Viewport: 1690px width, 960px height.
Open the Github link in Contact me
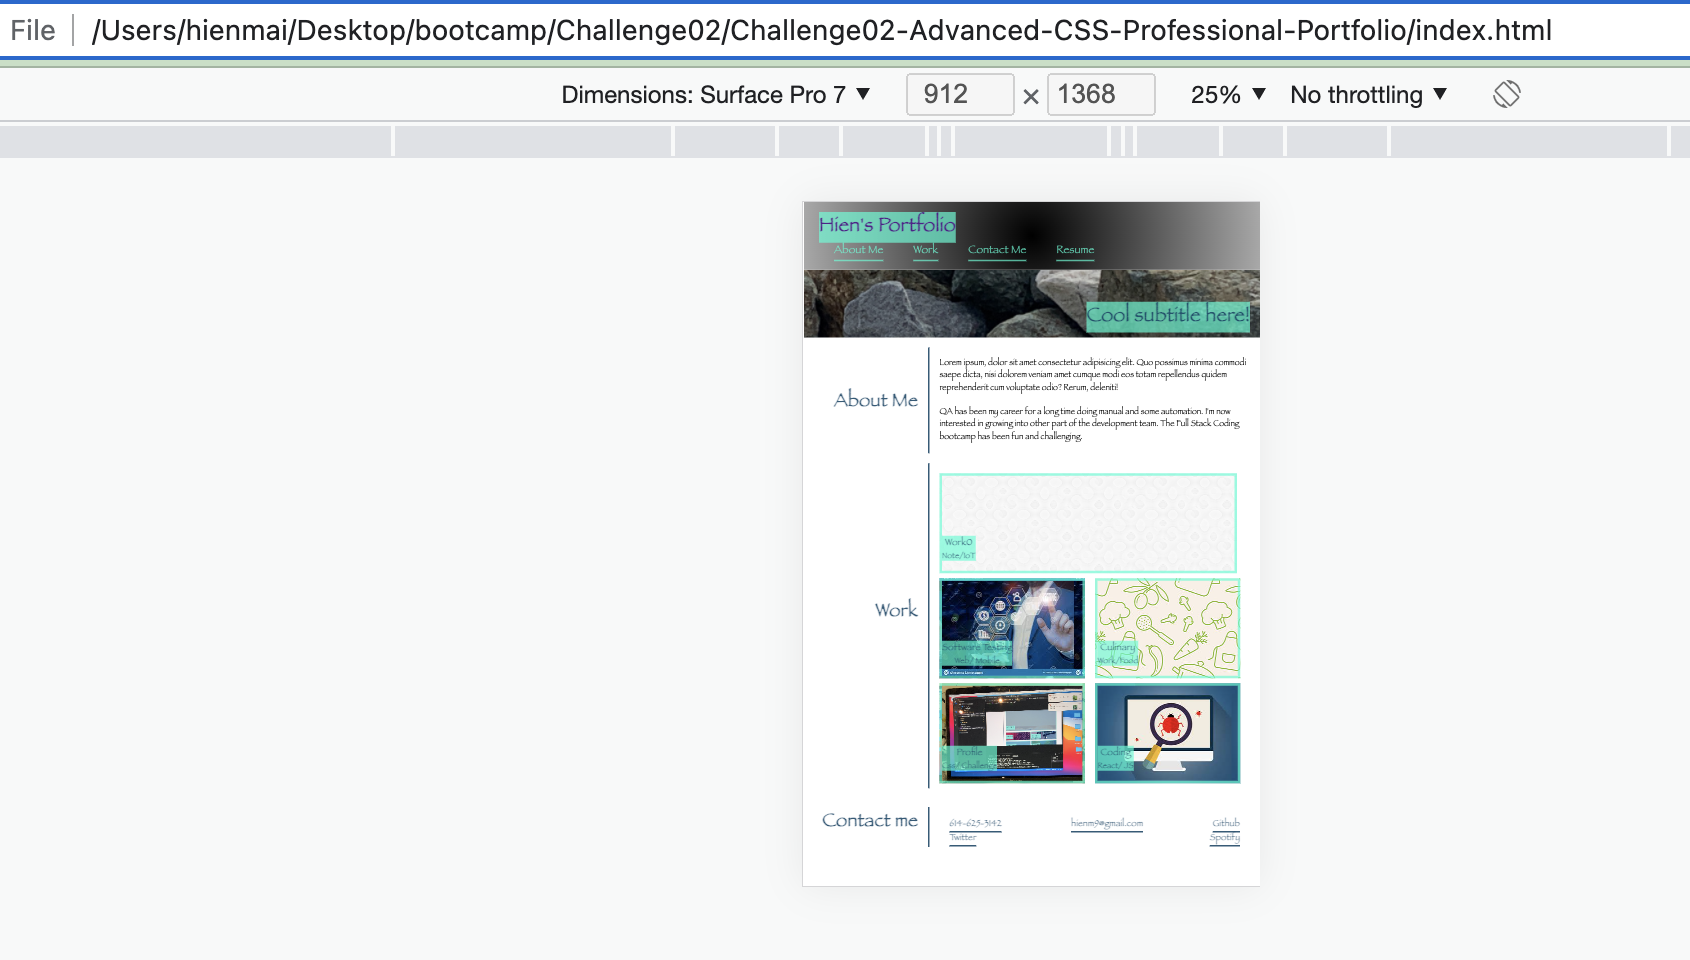(1224, 823)
